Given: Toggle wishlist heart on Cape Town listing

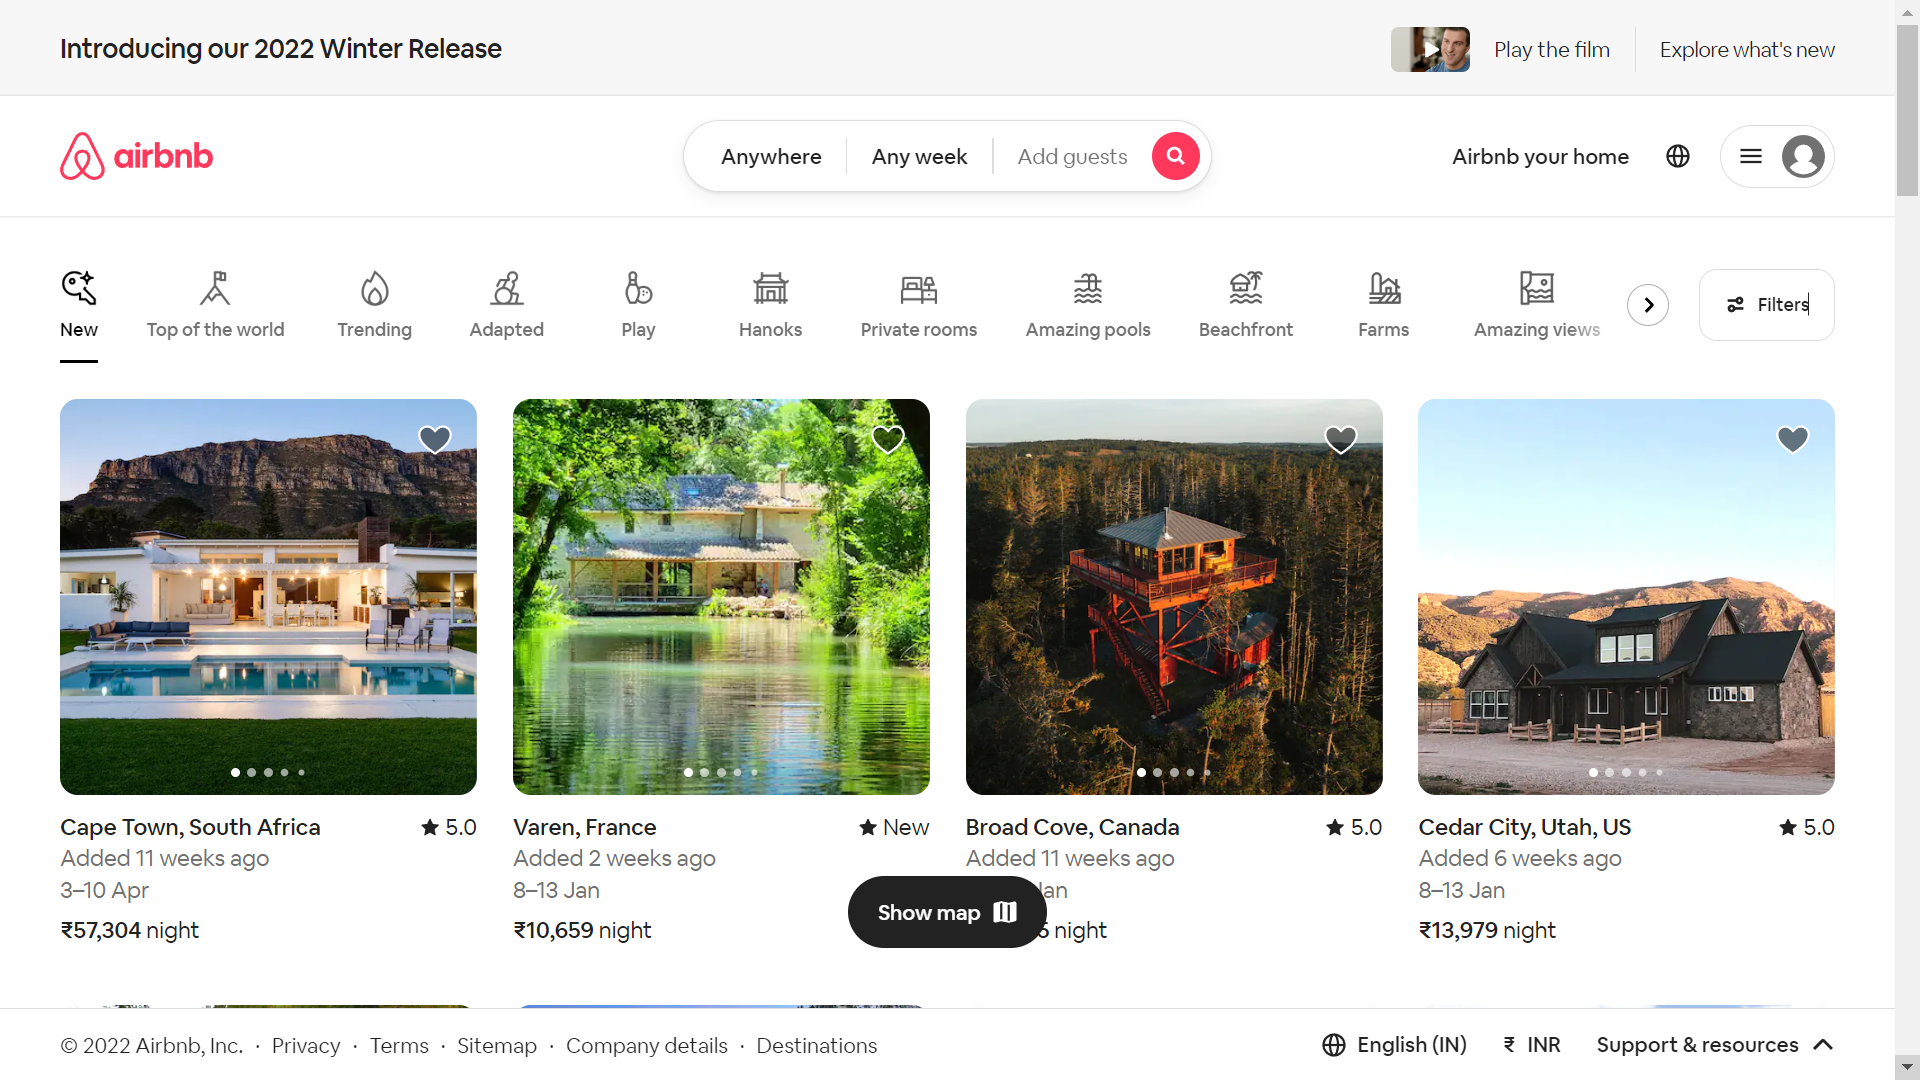Looking at the screenshot, I should coord(435,439).
